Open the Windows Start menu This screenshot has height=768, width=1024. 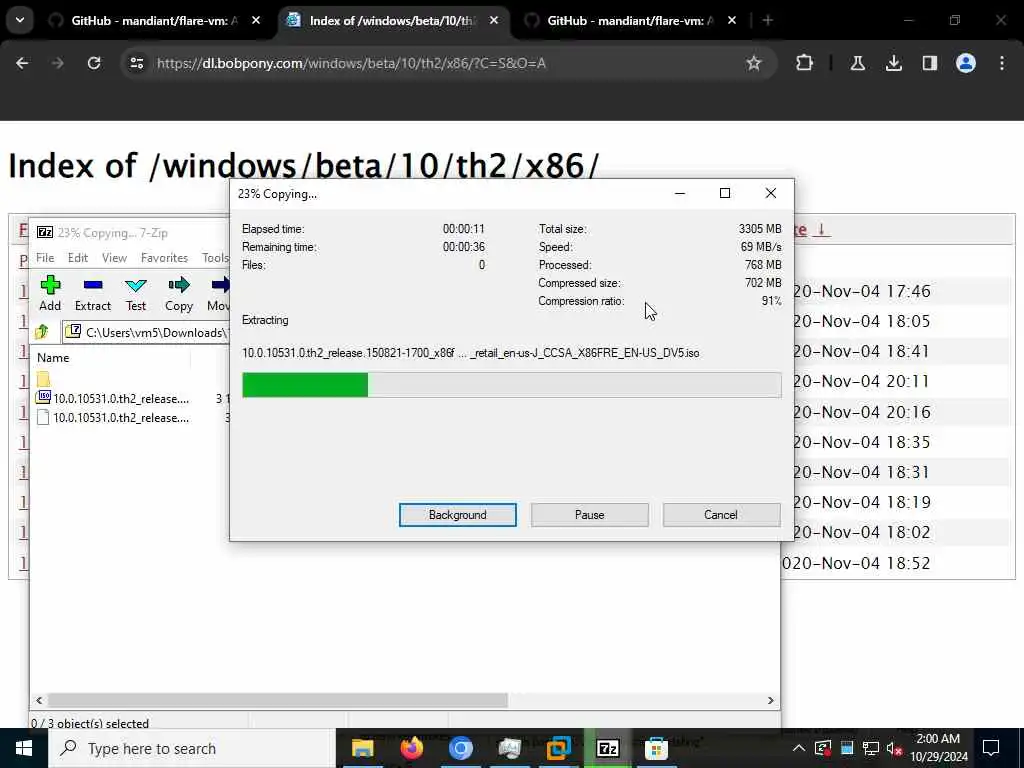24,748
